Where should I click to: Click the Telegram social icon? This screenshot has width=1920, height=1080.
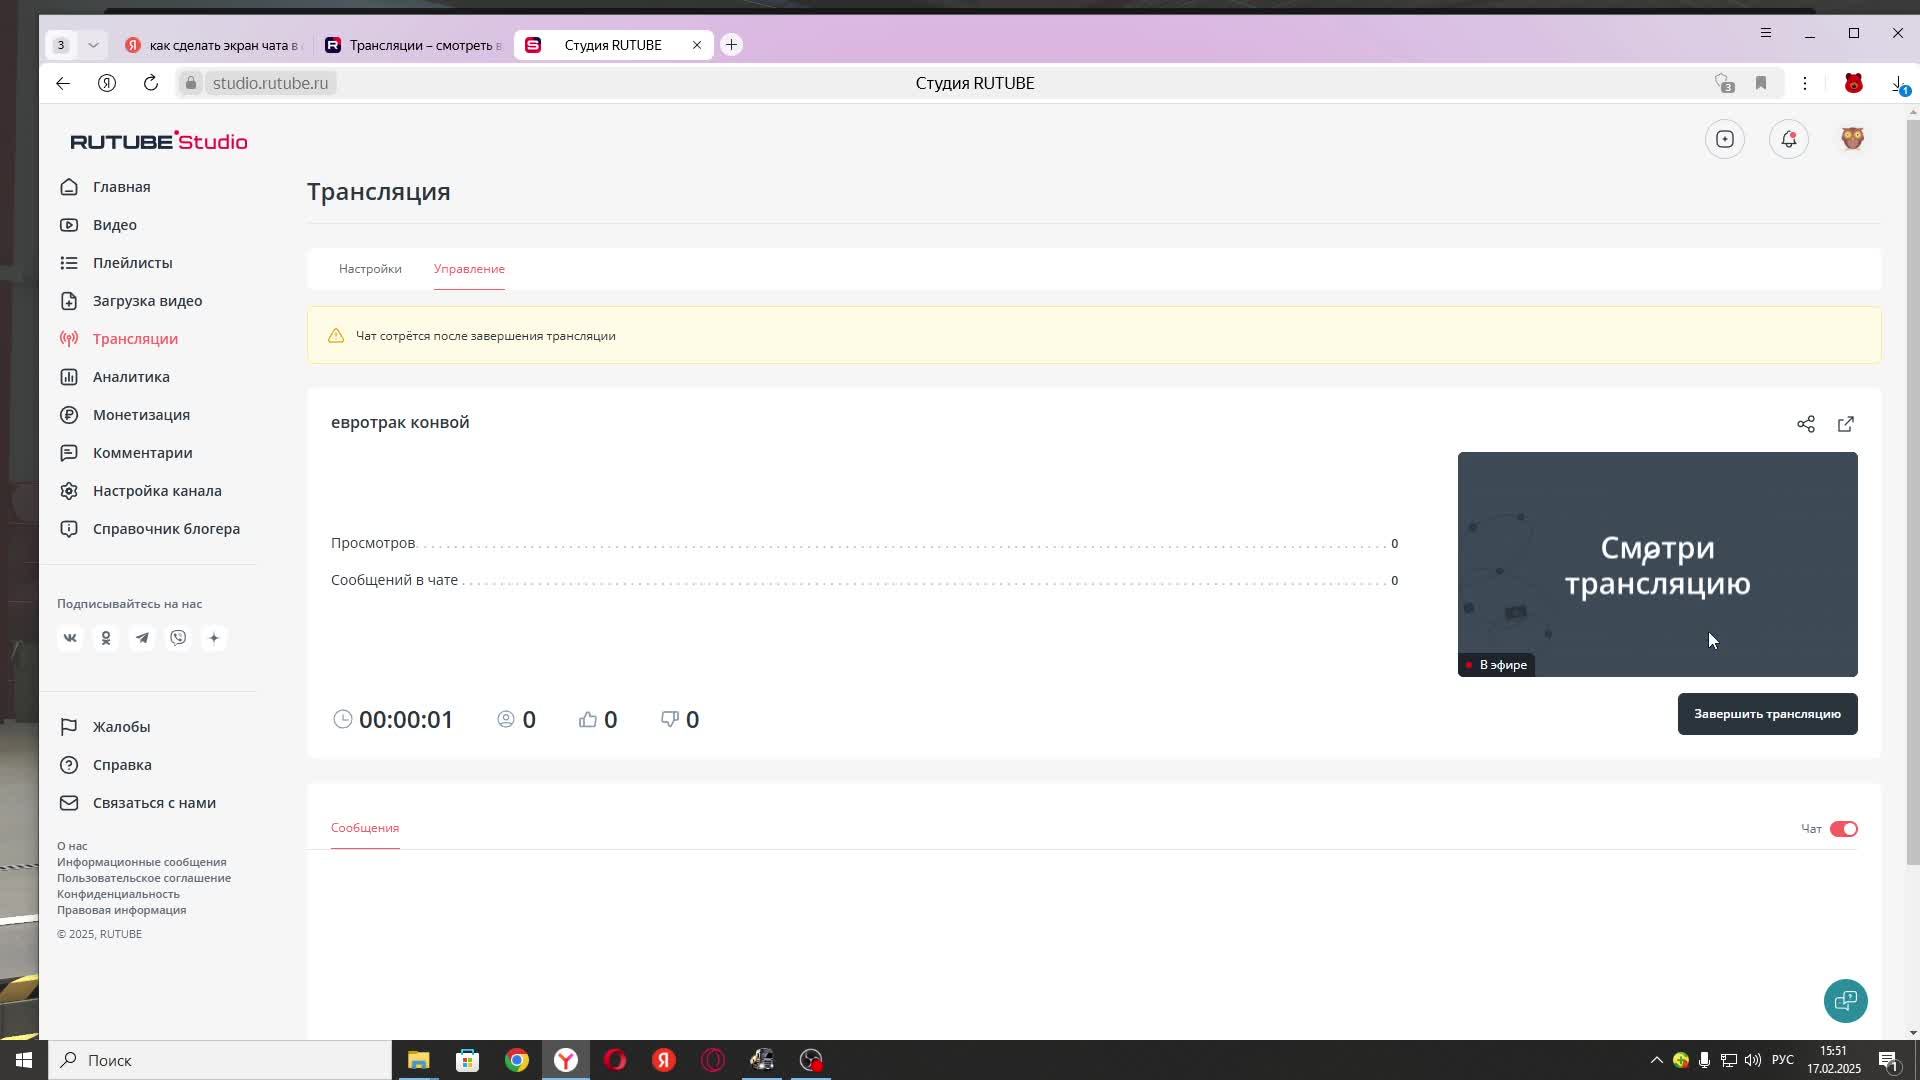[x=142, y=638]
